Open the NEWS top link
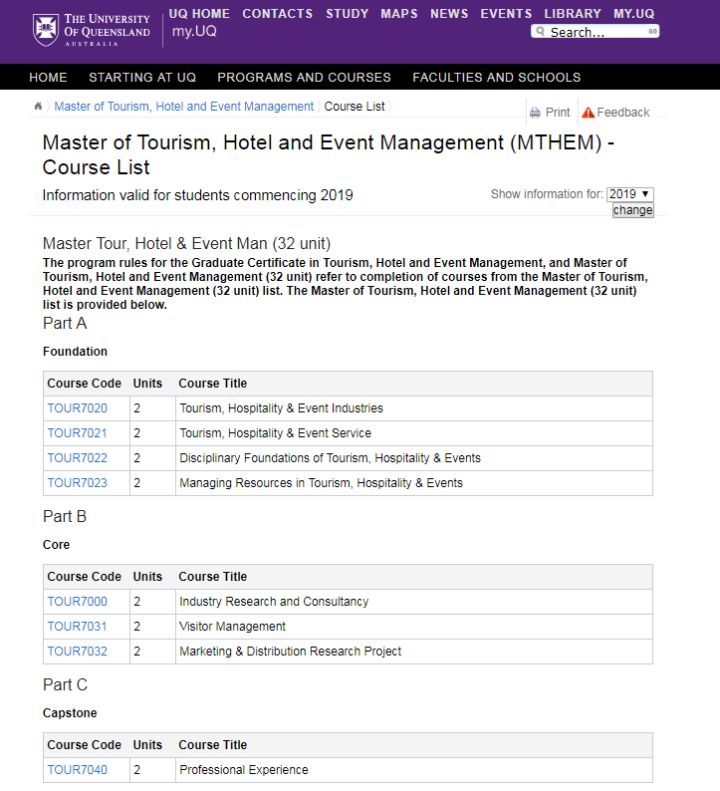This screenshot has height=791, width=720. 449,14
